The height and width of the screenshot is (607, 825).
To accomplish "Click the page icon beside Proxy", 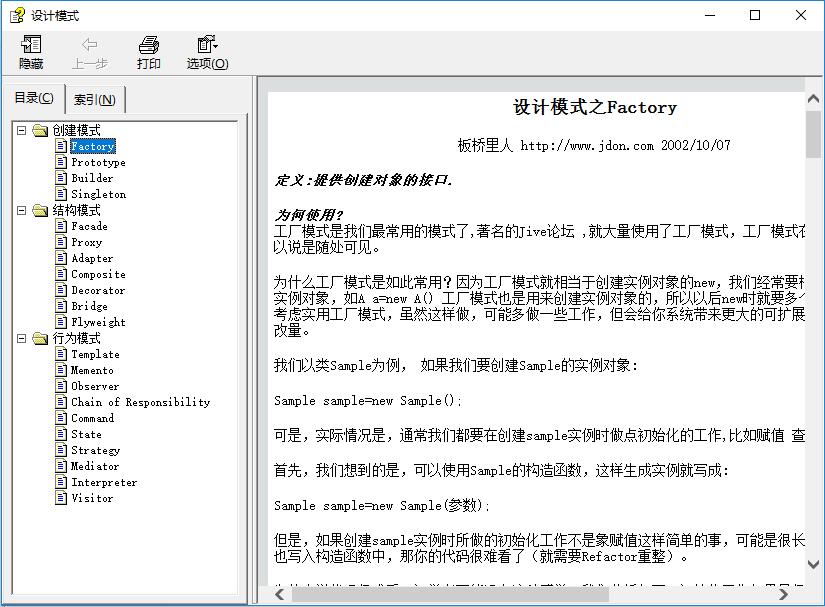I will tap(62, 242).
